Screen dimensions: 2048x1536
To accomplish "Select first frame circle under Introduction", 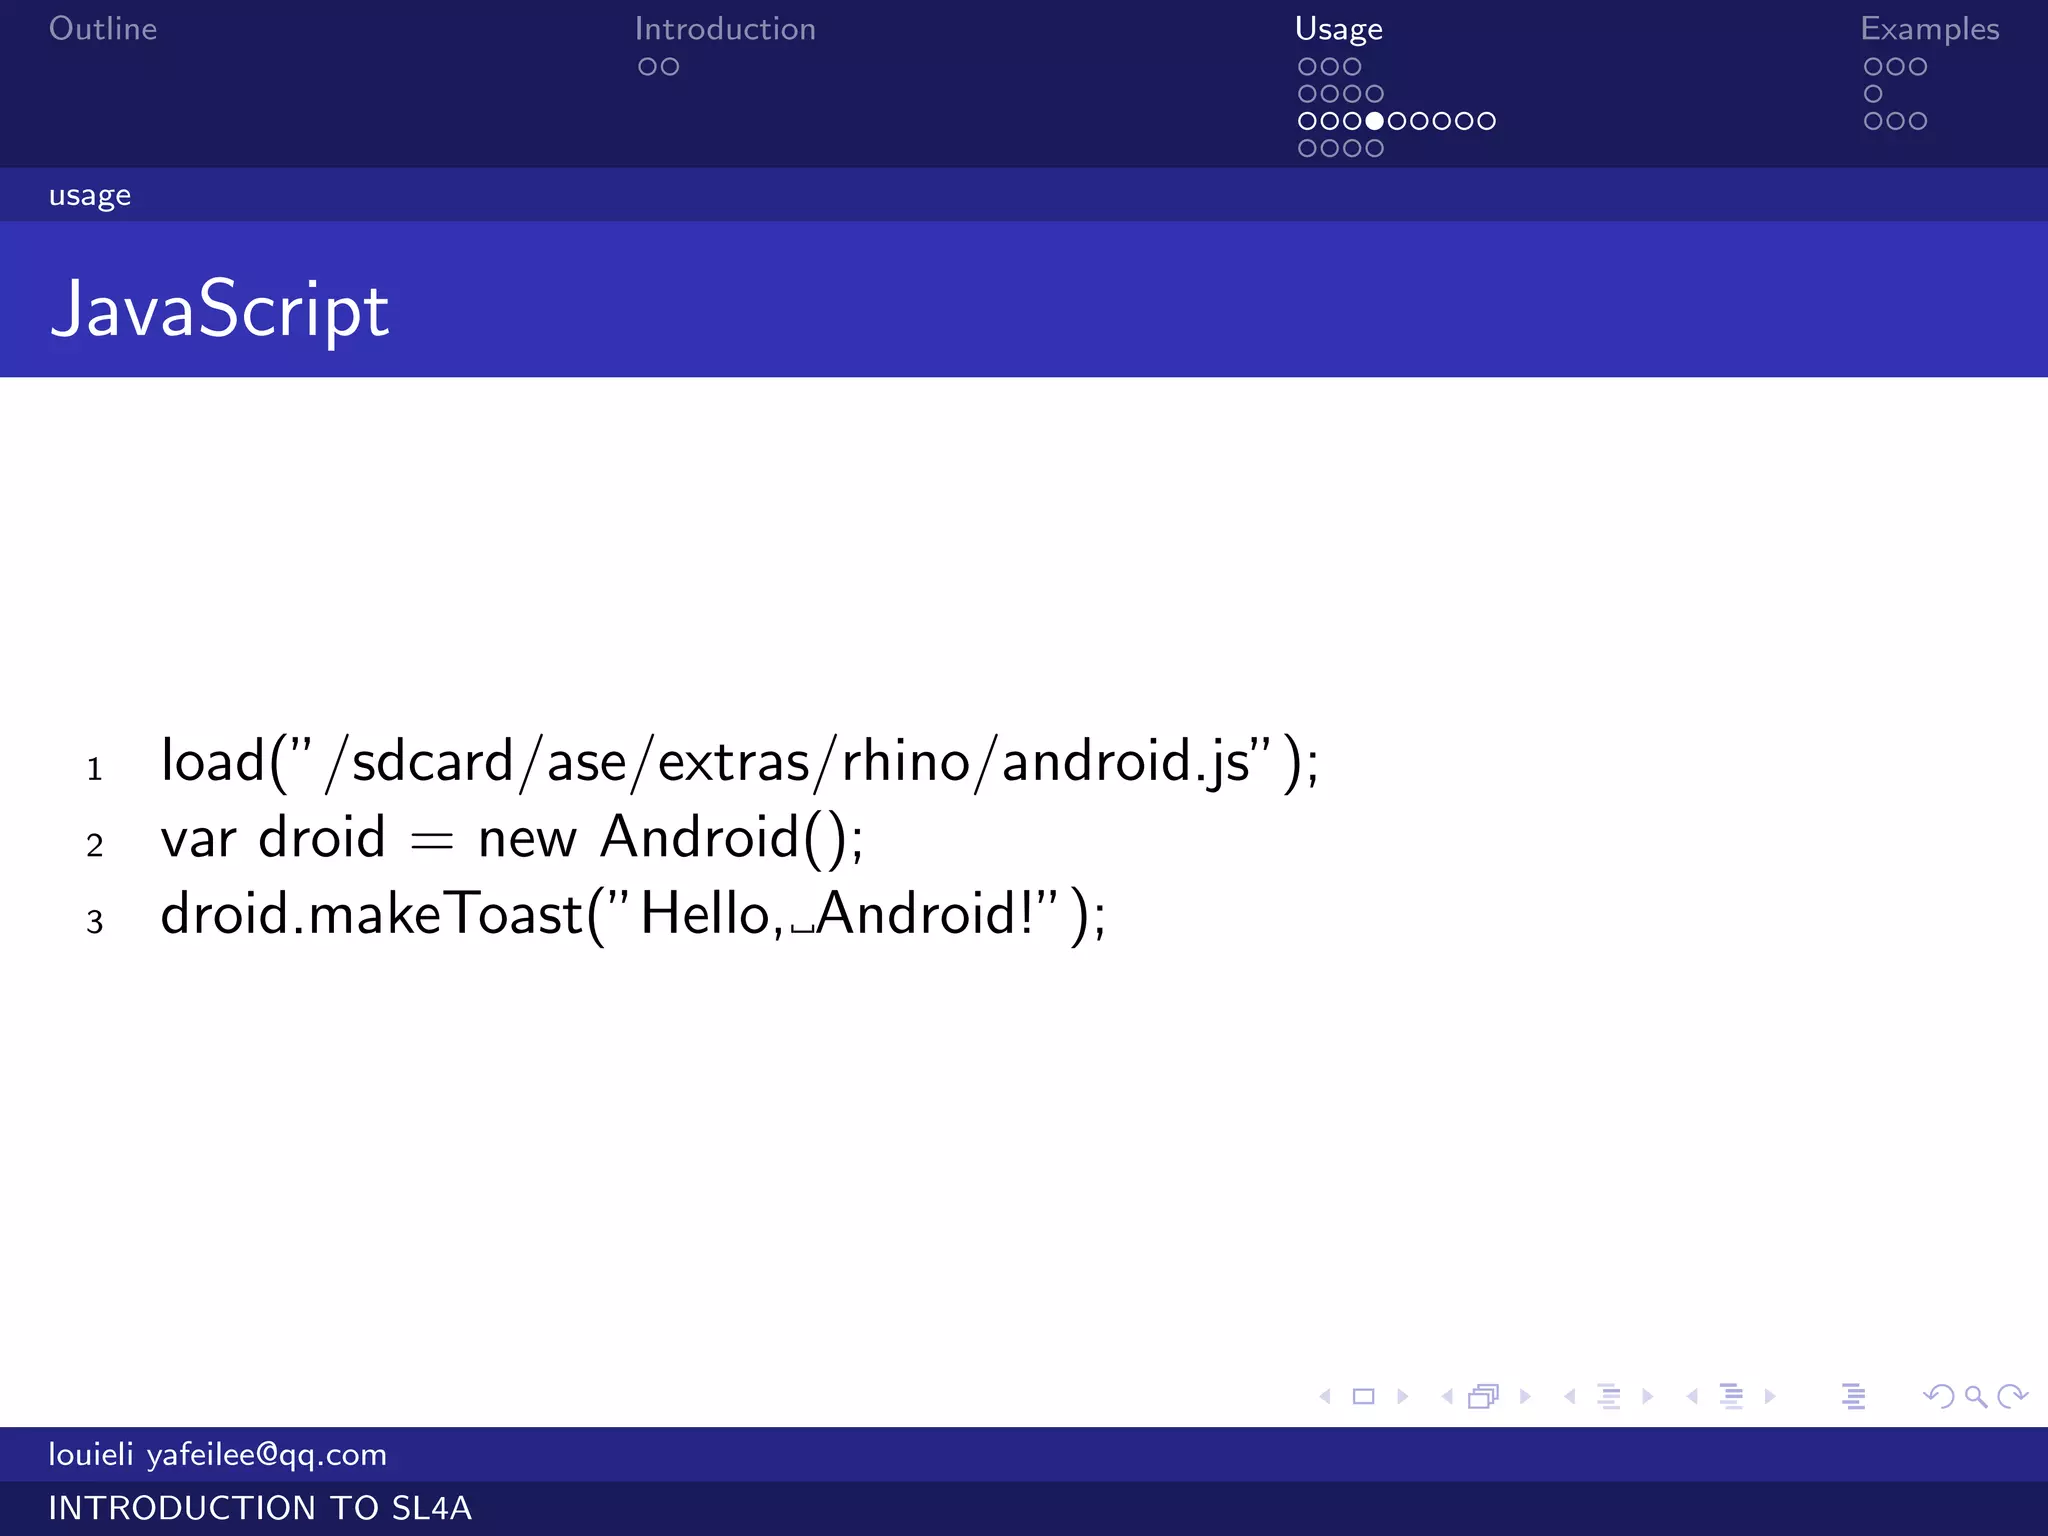I will pyautogui.click(x=647, y=67).
